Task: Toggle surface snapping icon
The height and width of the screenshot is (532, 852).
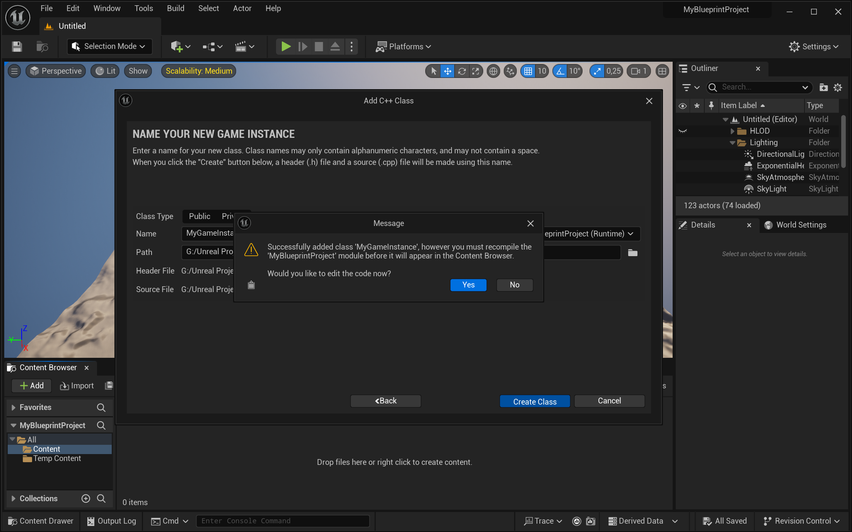Action: tap(510, 71)
